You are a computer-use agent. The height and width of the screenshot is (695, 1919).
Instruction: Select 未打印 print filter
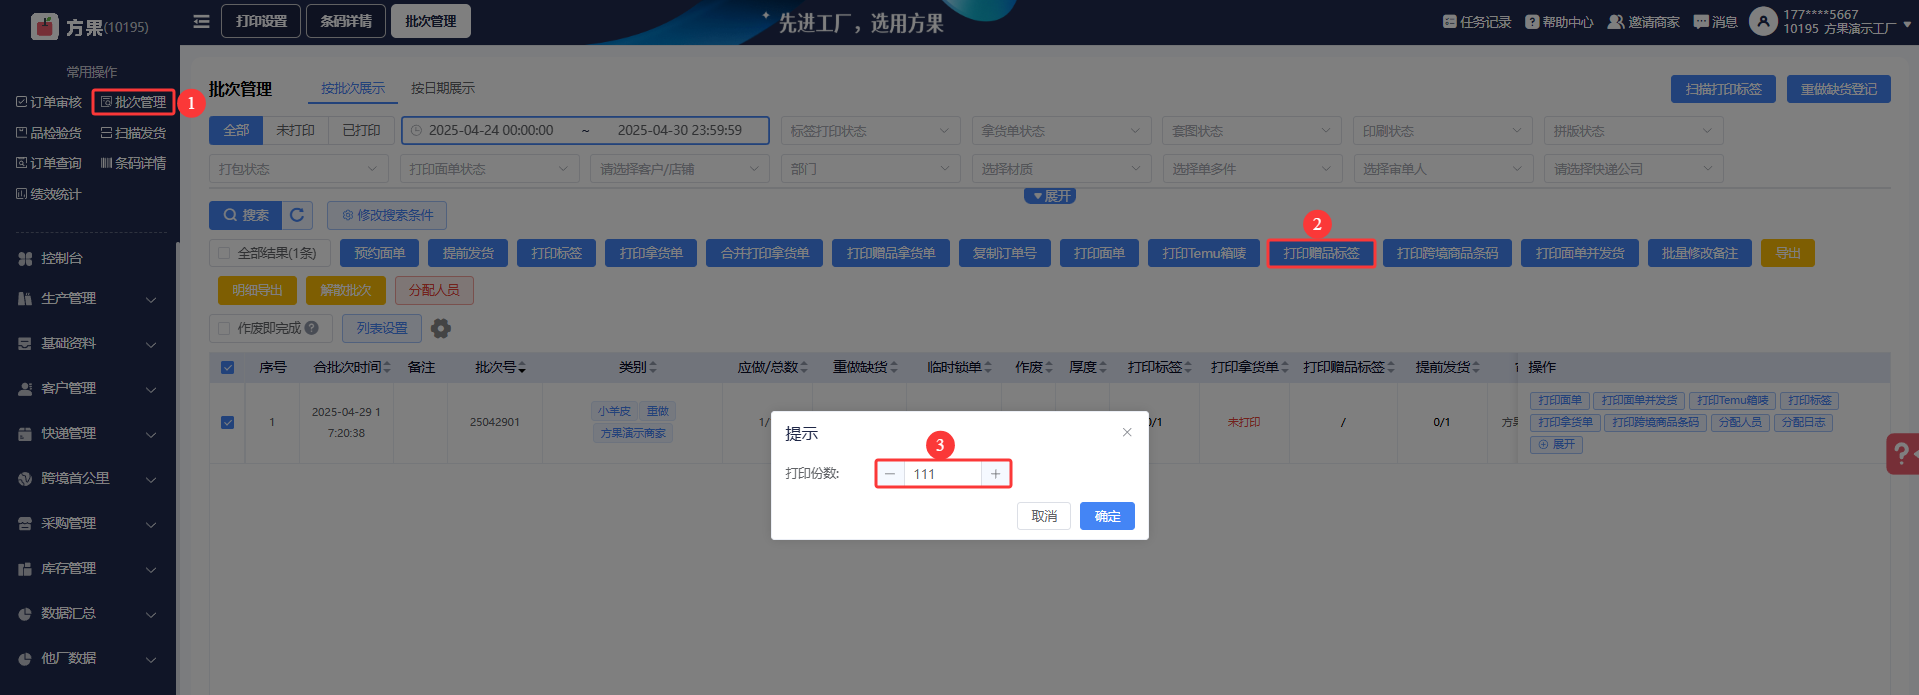(295, 130)
